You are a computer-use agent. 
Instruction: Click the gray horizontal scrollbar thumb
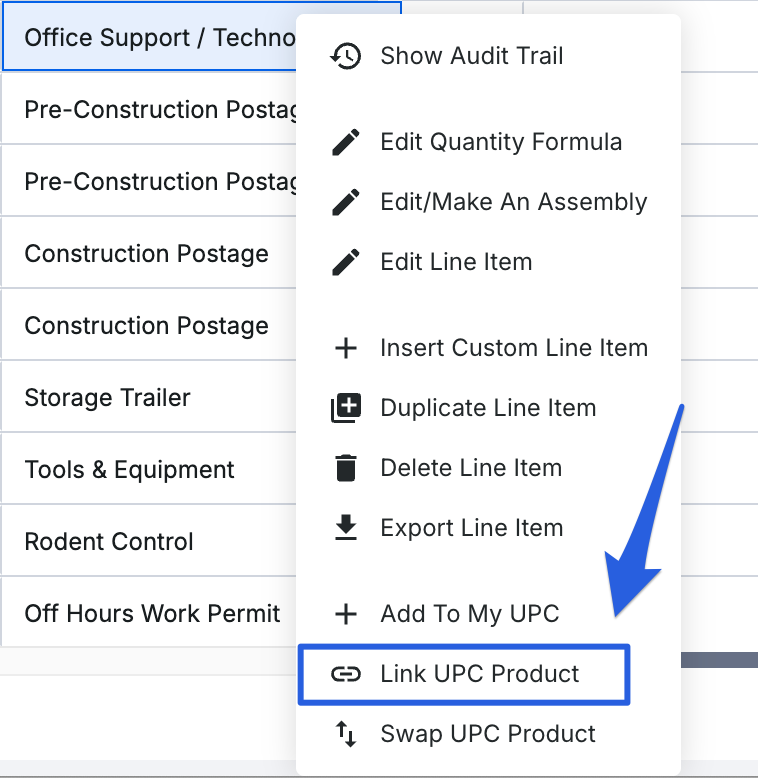718,660
